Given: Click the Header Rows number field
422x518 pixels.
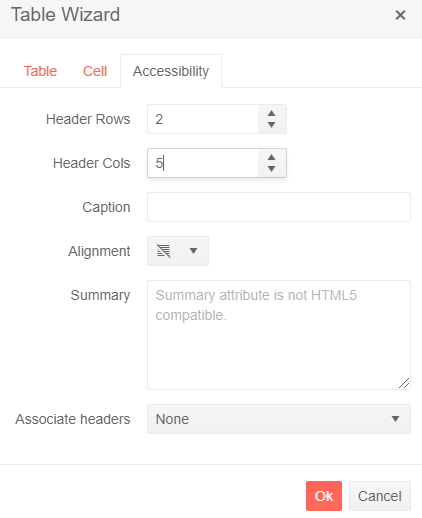Looking at the screenshot, I should click(203, 119).
